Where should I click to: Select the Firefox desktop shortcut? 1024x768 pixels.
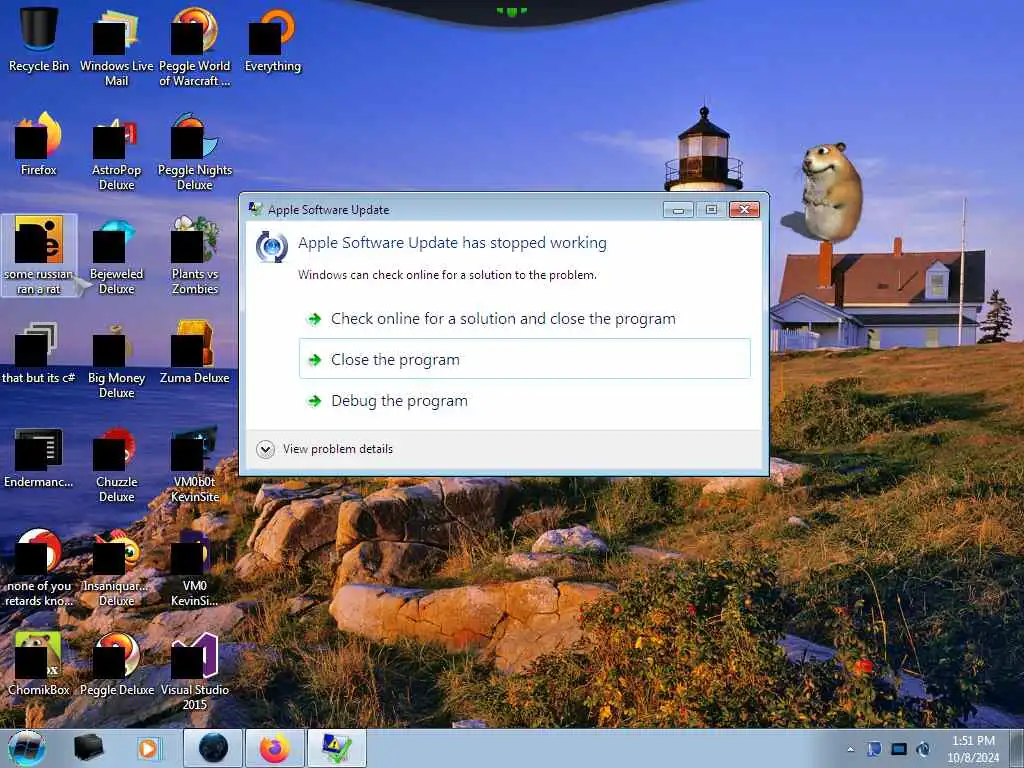click(39, 144)
